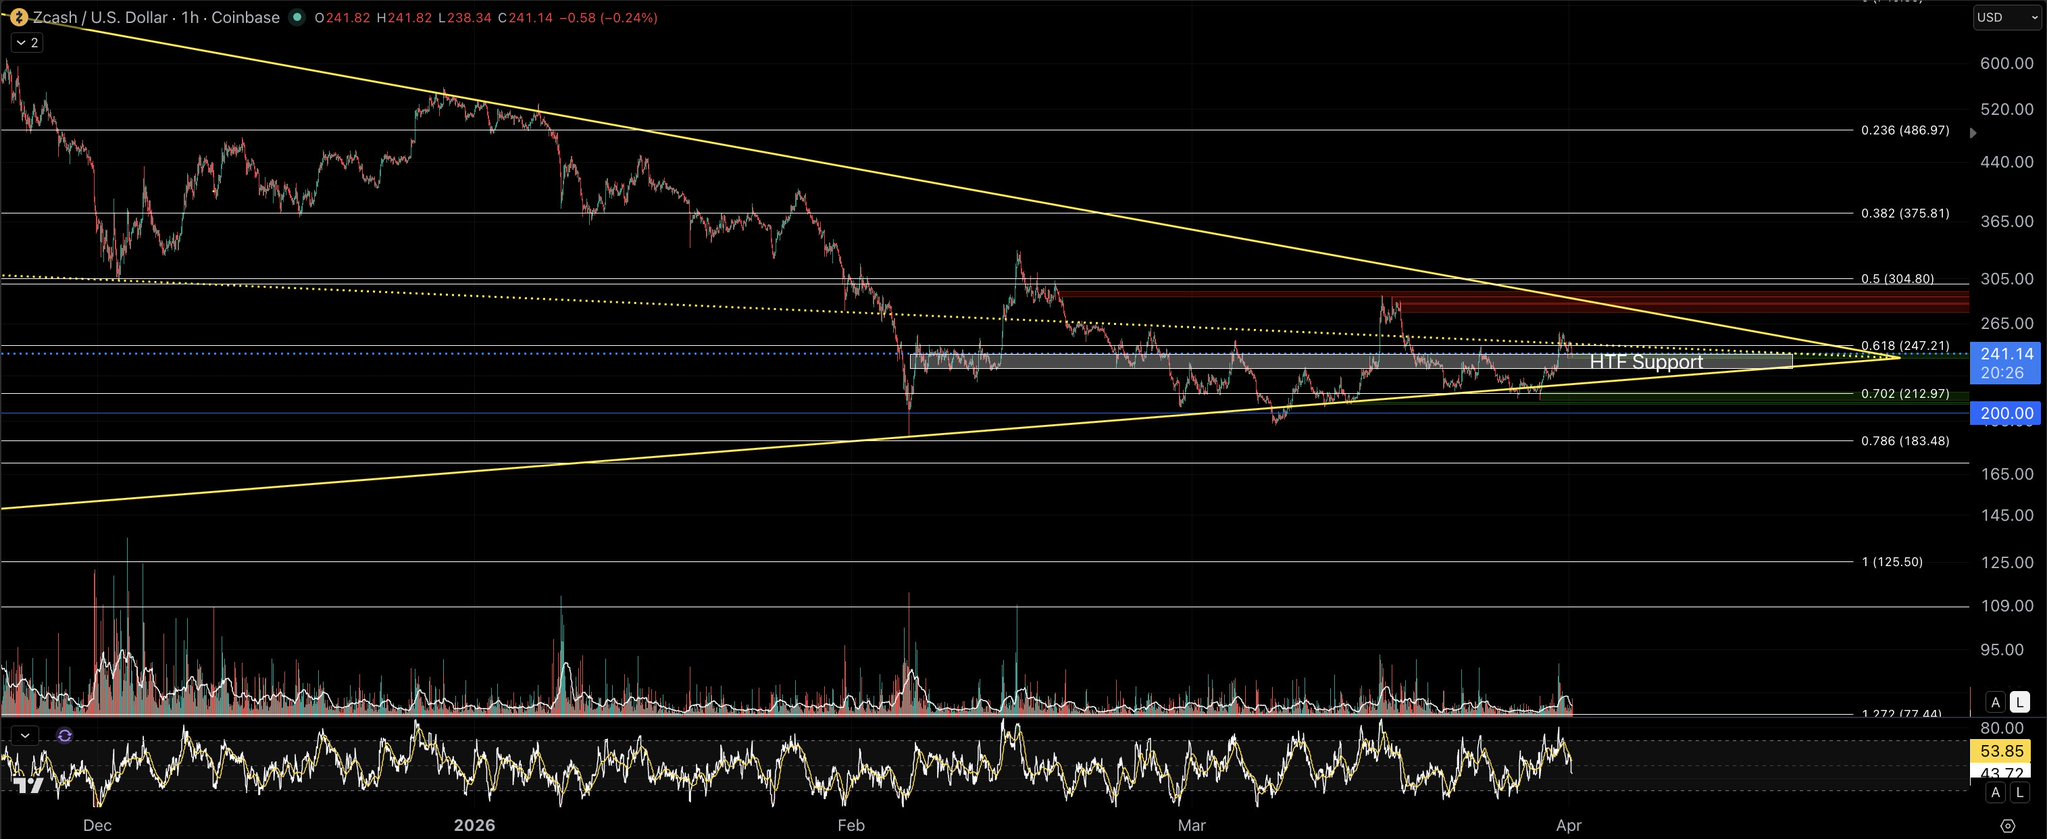The width and height of the screenshot is (2047, 839).
Task: Click the Mar label on time axis
Action: [x=1192, y=825]
